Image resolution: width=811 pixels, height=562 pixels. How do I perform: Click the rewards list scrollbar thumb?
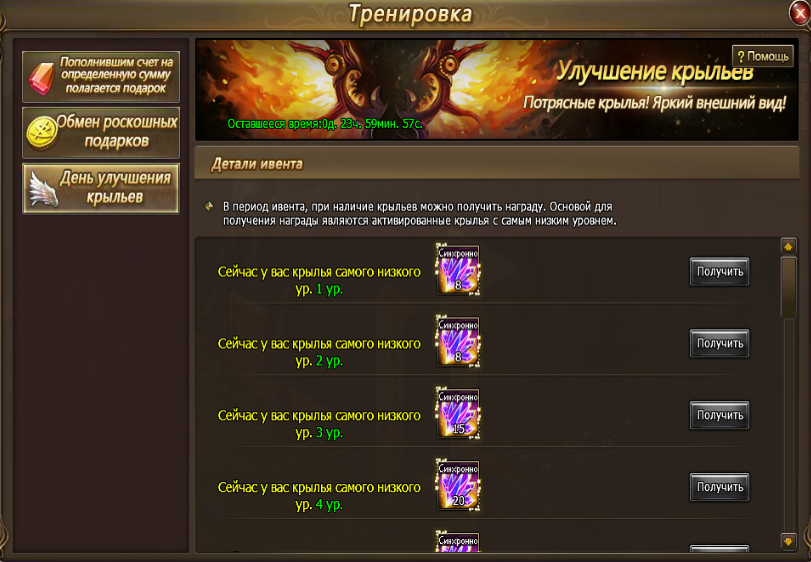point(788,287)
